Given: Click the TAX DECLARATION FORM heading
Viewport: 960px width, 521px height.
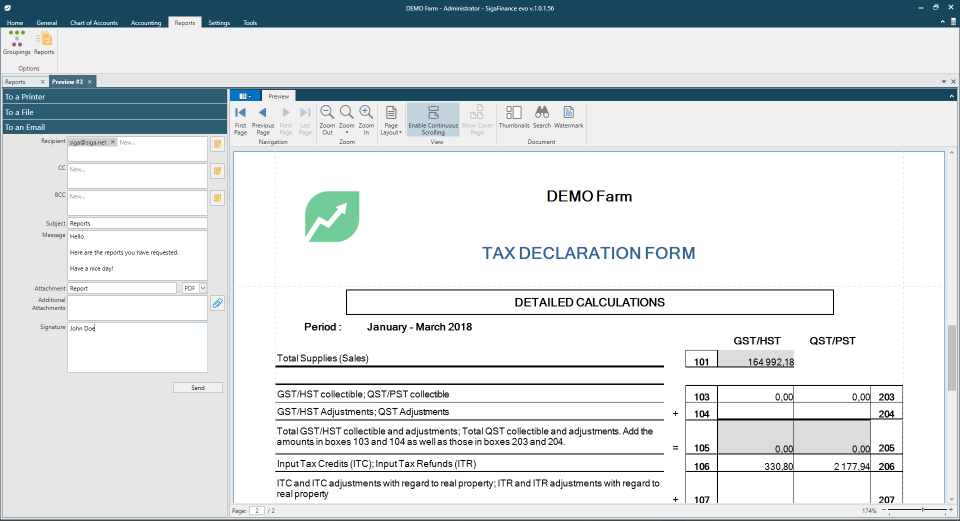Looking at the screenshot, I should tap(588, 253).
